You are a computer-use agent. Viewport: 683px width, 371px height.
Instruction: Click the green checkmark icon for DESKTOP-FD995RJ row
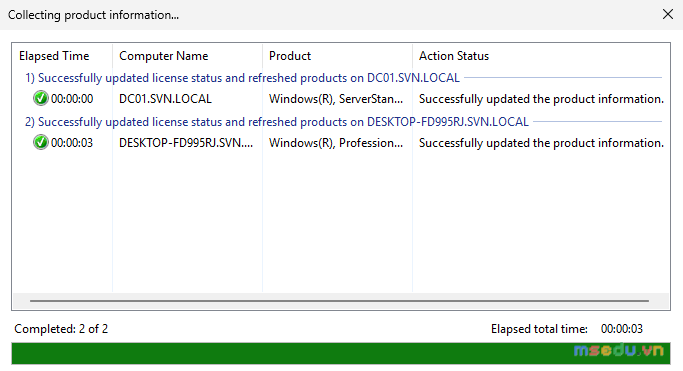(x=41, y=142)
